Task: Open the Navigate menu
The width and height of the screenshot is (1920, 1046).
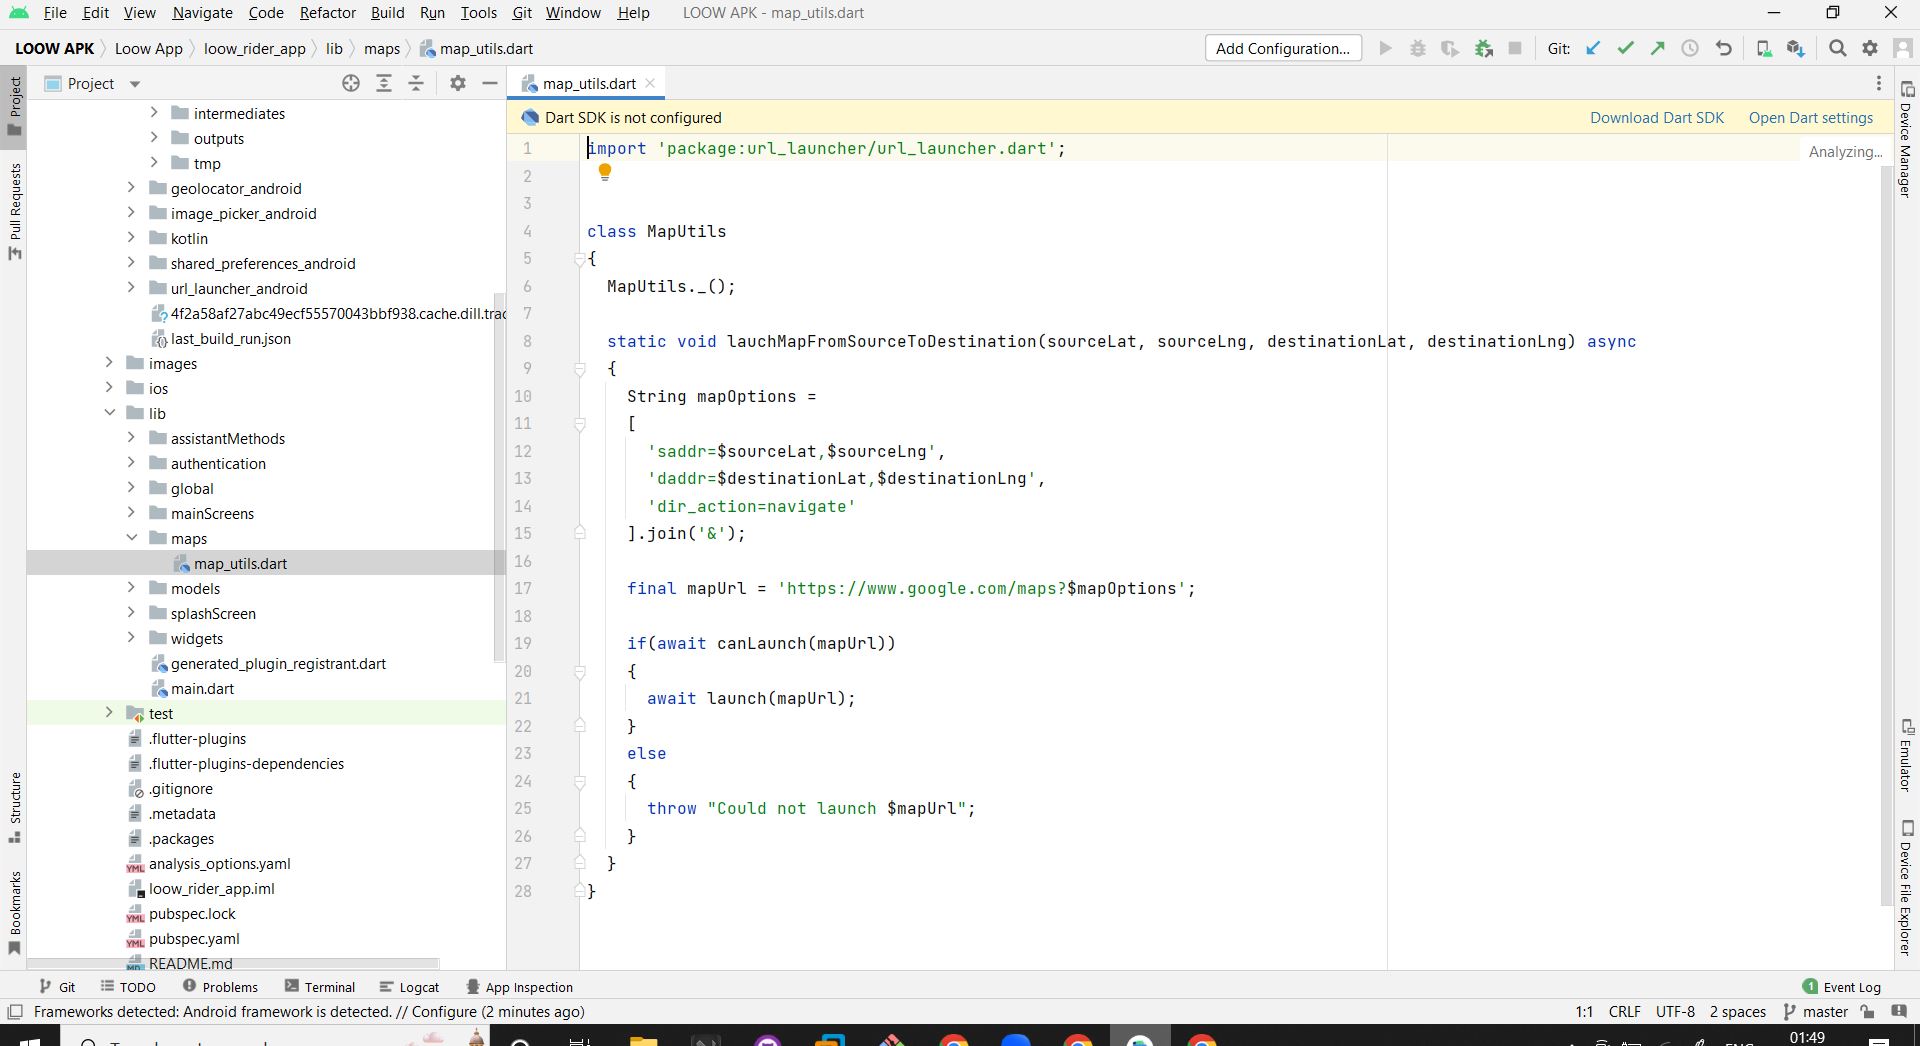Action: point(202,13)
